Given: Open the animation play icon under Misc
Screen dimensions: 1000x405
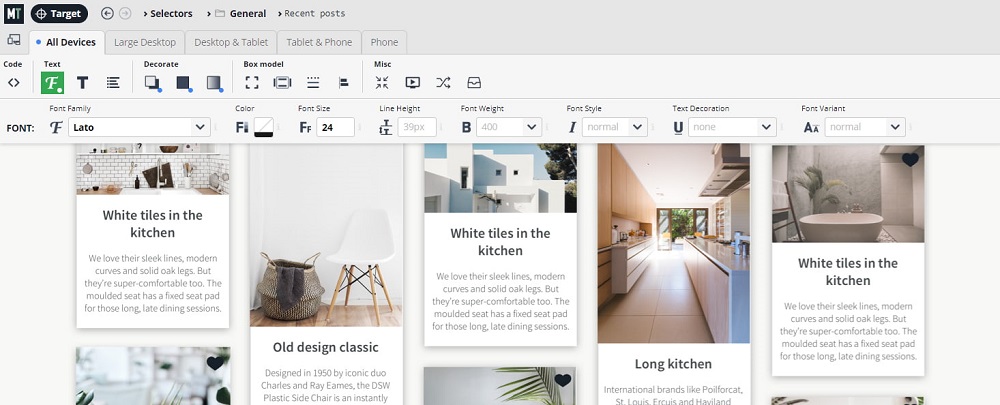Looking at the screenshot, I should tap(412, 83).
